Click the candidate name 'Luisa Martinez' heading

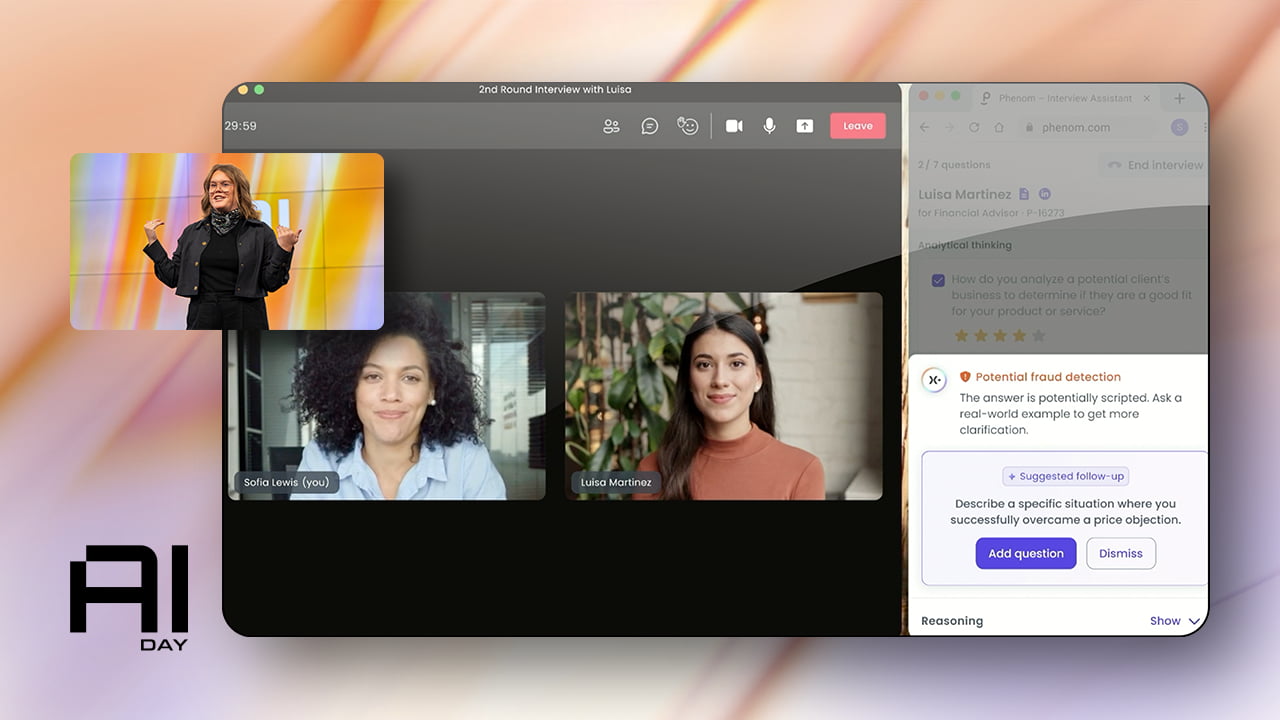964,194
